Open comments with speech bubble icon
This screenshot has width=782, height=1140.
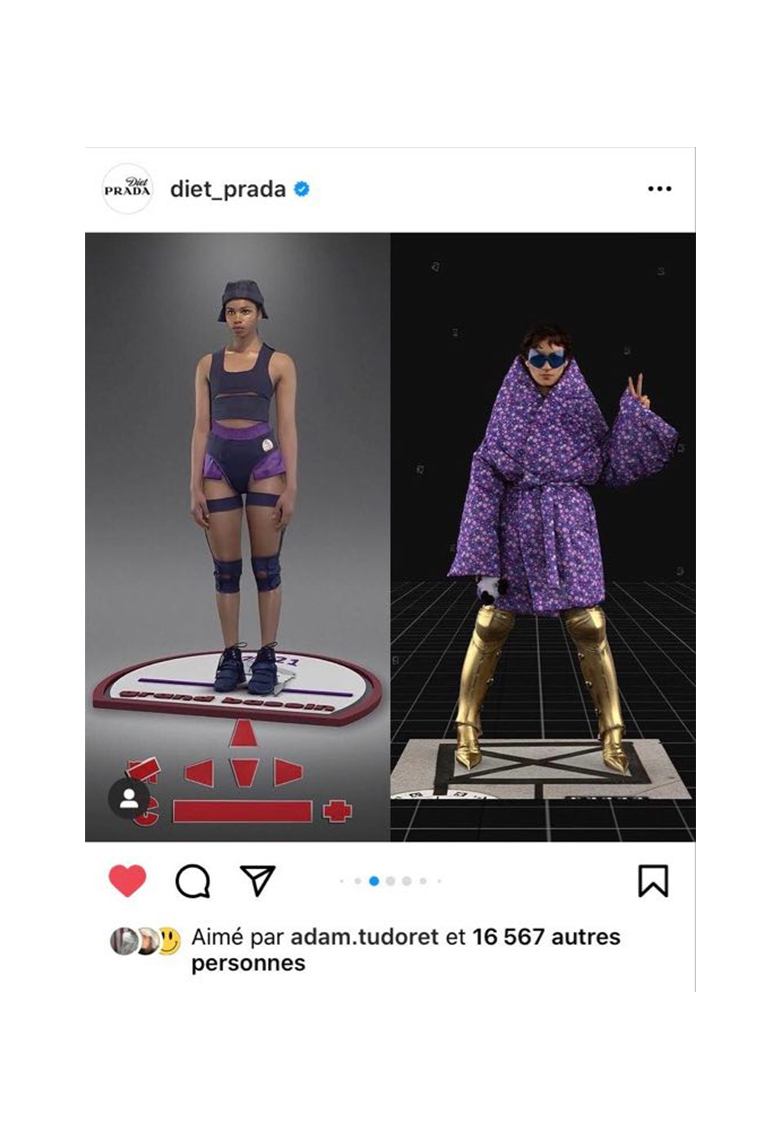pyautogui.click(x=193, y=881)
